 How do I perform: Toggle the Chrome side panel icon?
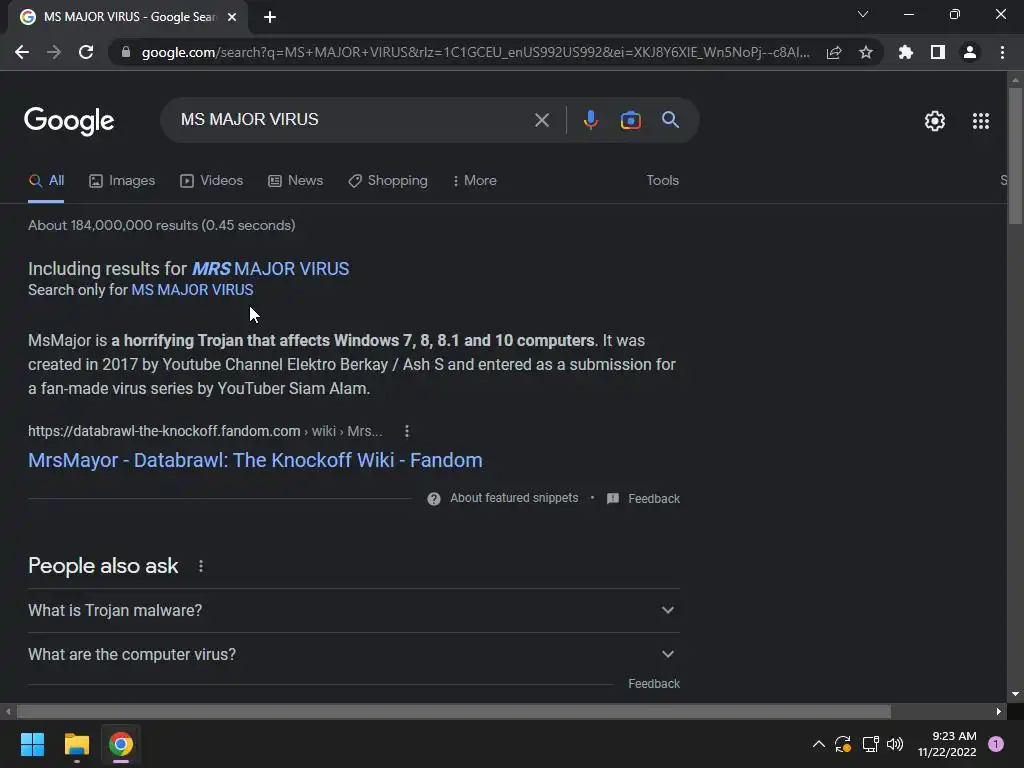pos(937,52)
